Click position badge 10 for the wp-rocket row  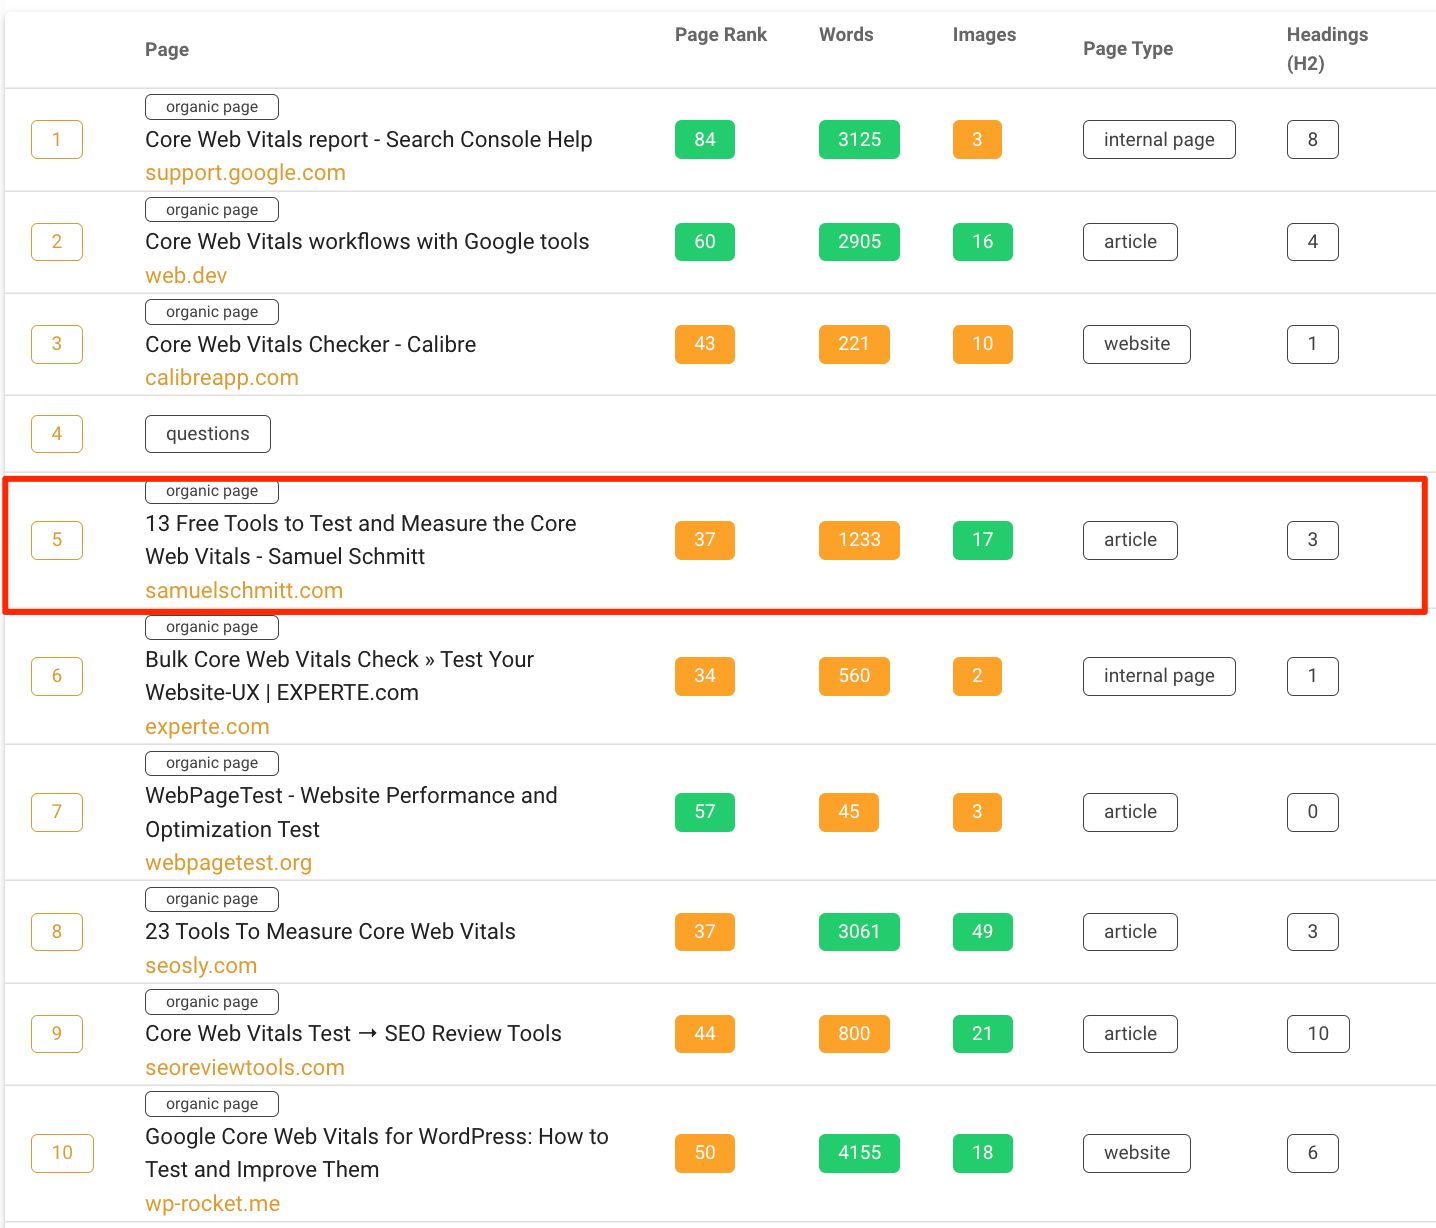62,1153
